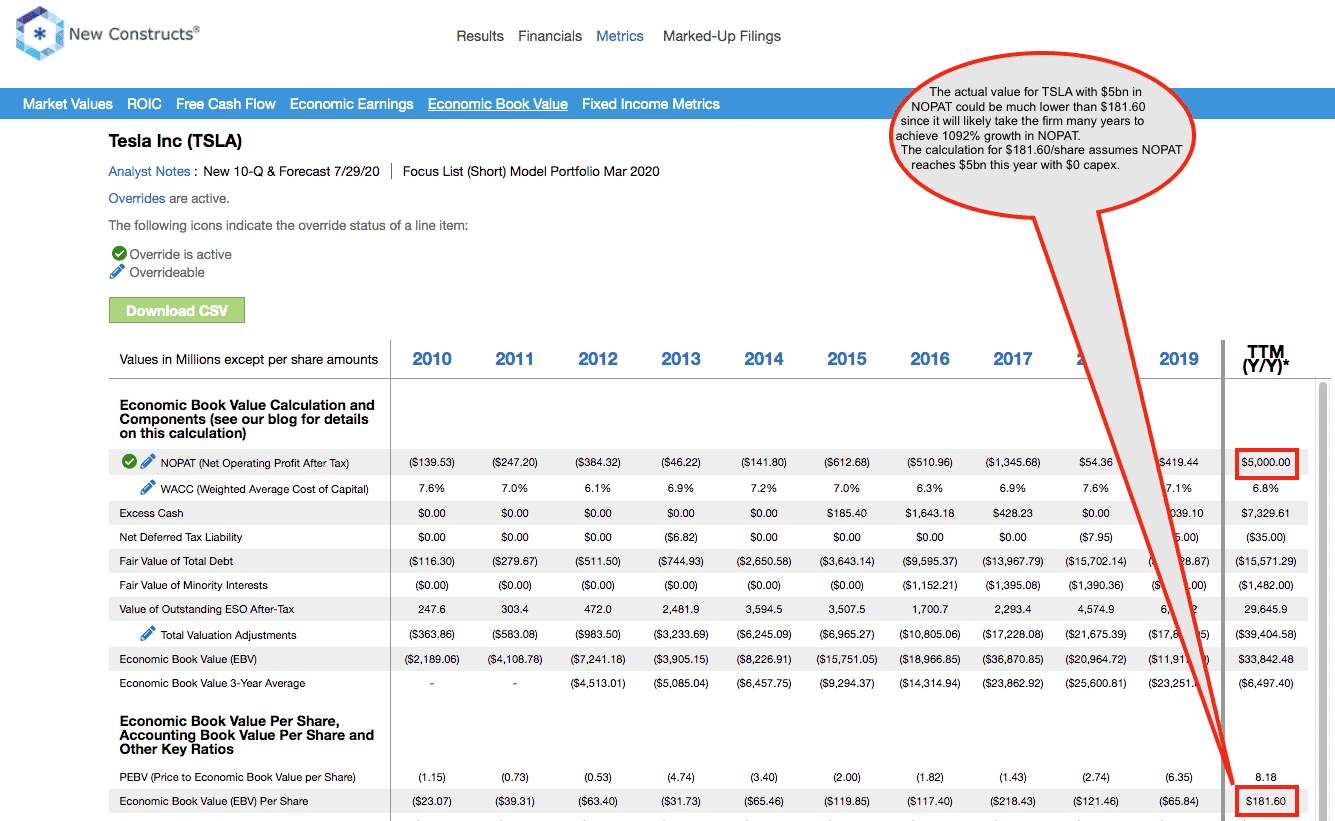Click the Download CSV button
Image resolution: width=1335 pixels, height=821 pixels.
click(x=177, y=311)
